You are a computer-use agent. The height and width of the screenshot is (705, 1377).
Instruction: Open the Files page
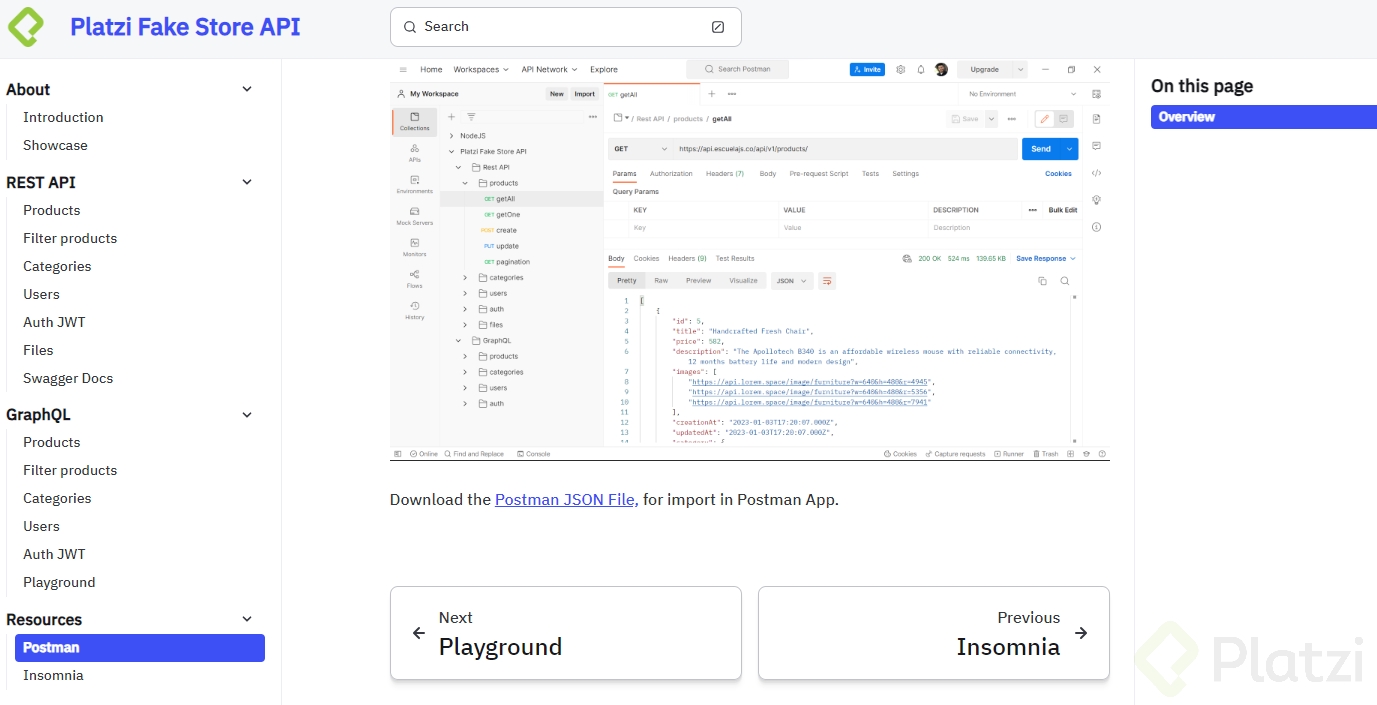38,350
